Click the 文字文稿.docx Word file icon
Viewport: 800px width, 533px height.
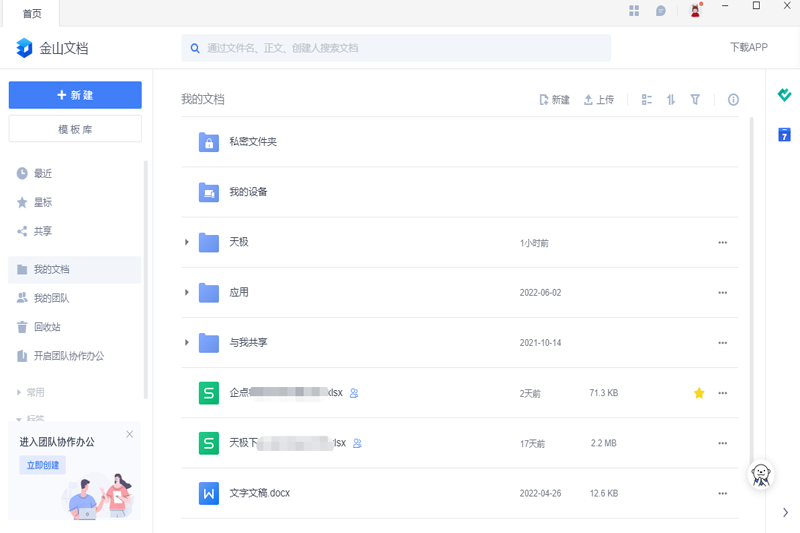(x=209, y=493)
